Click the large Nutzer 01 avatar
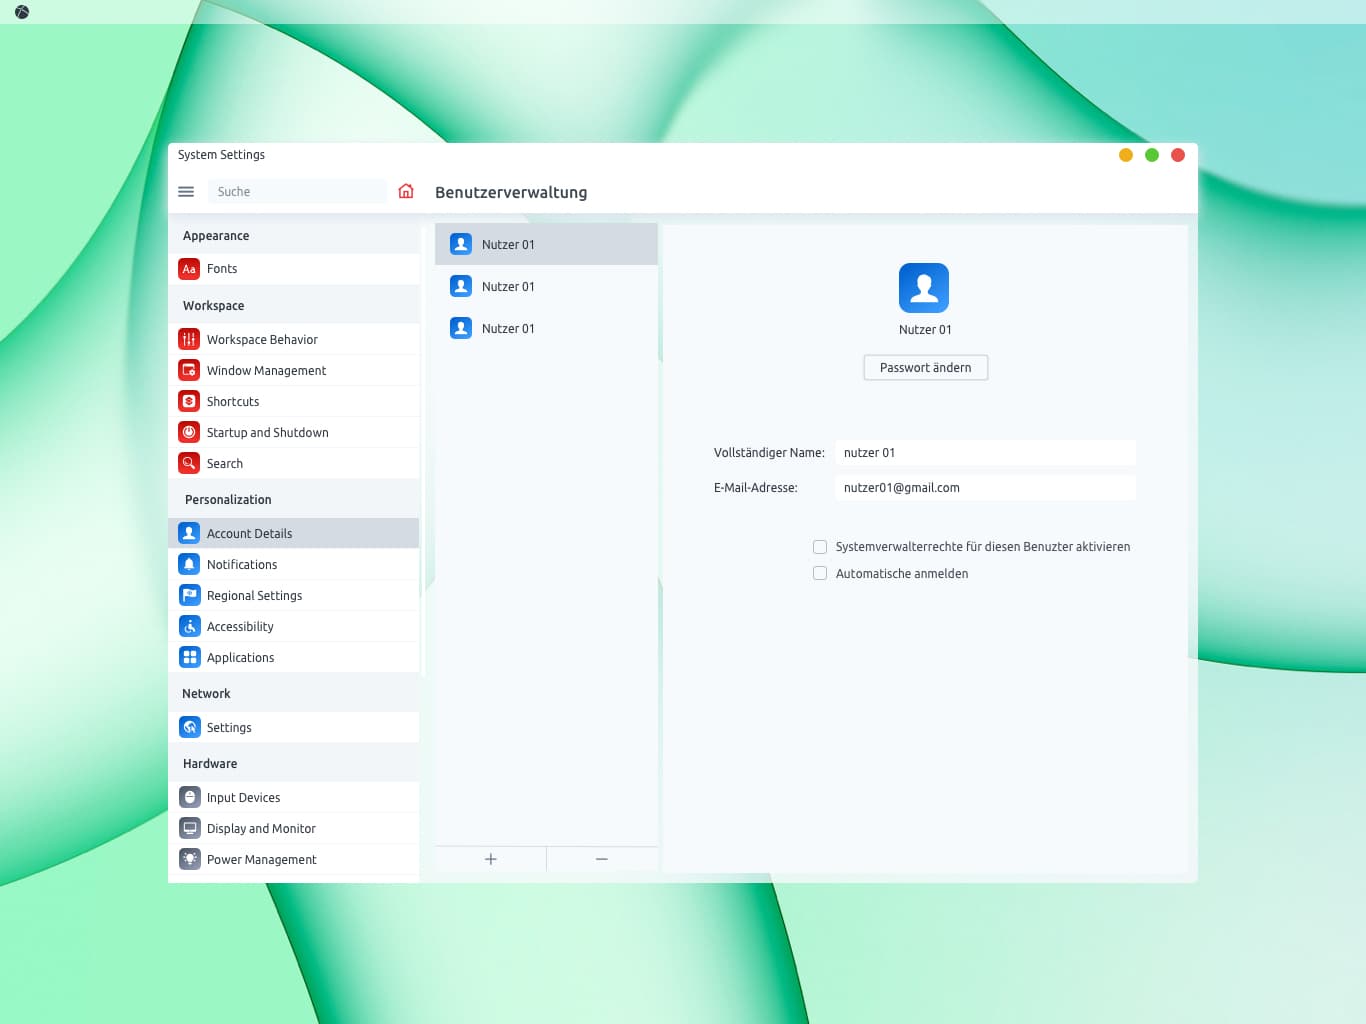 coord(924,288)
